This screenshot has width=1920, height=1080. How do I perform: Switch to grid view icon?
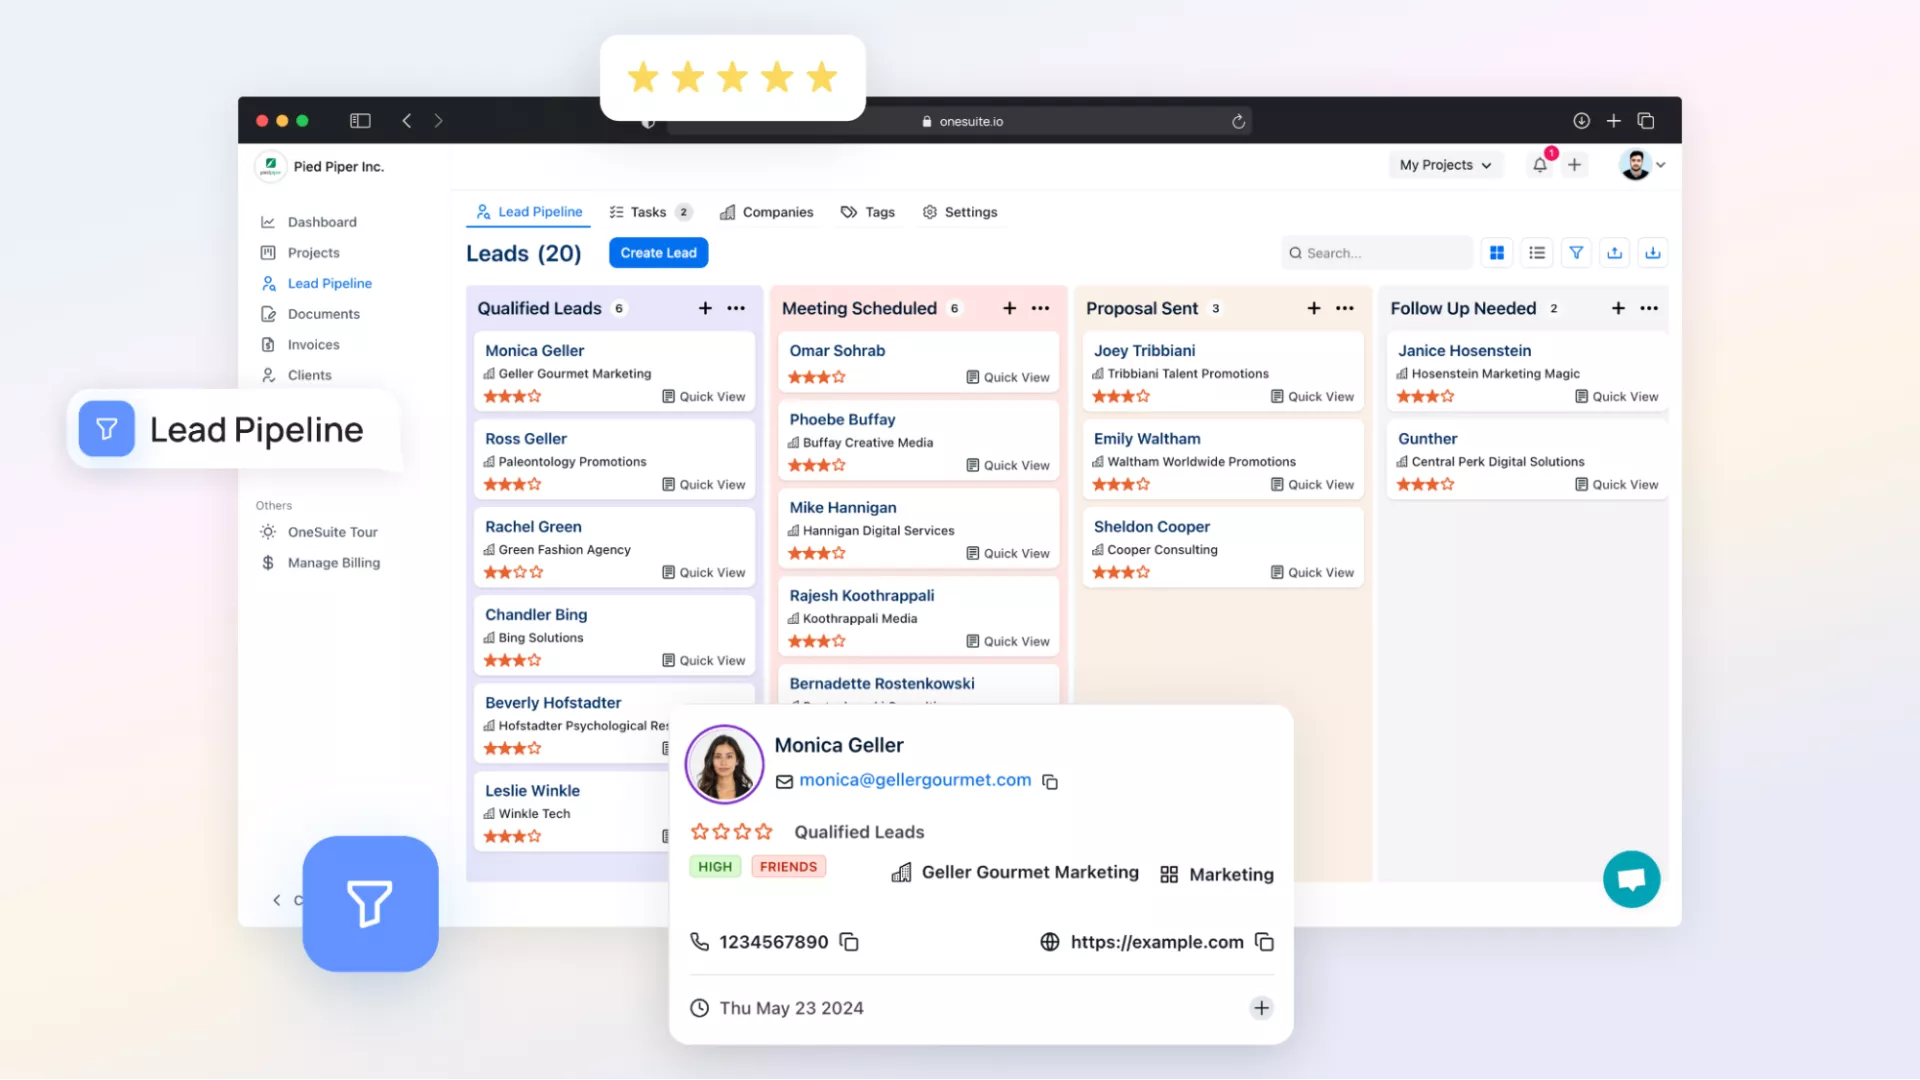coord(1497,253)
